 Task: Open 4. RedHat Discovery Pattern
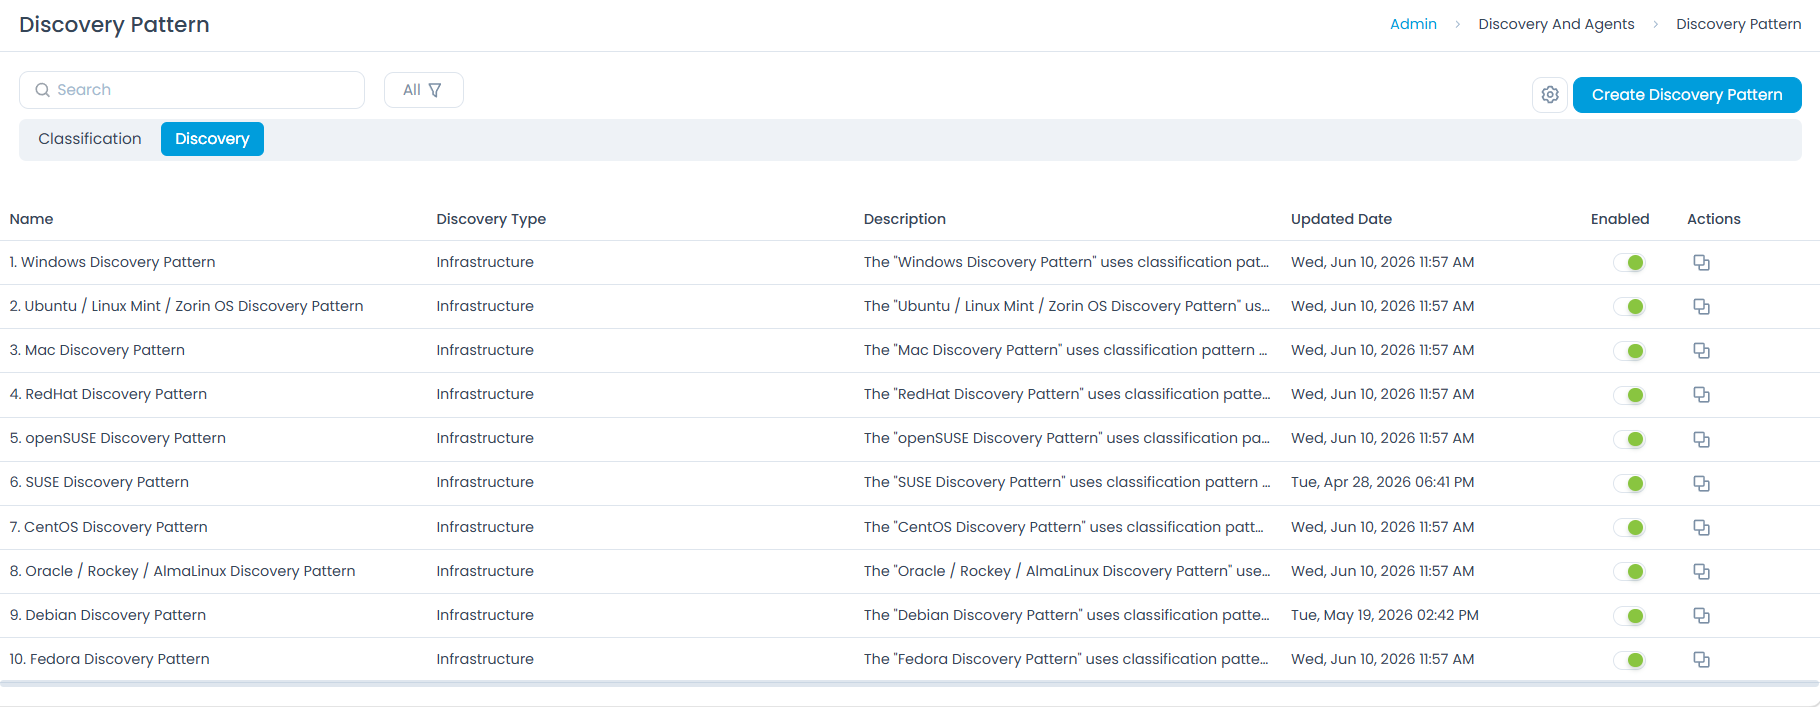tap(108, 394)
